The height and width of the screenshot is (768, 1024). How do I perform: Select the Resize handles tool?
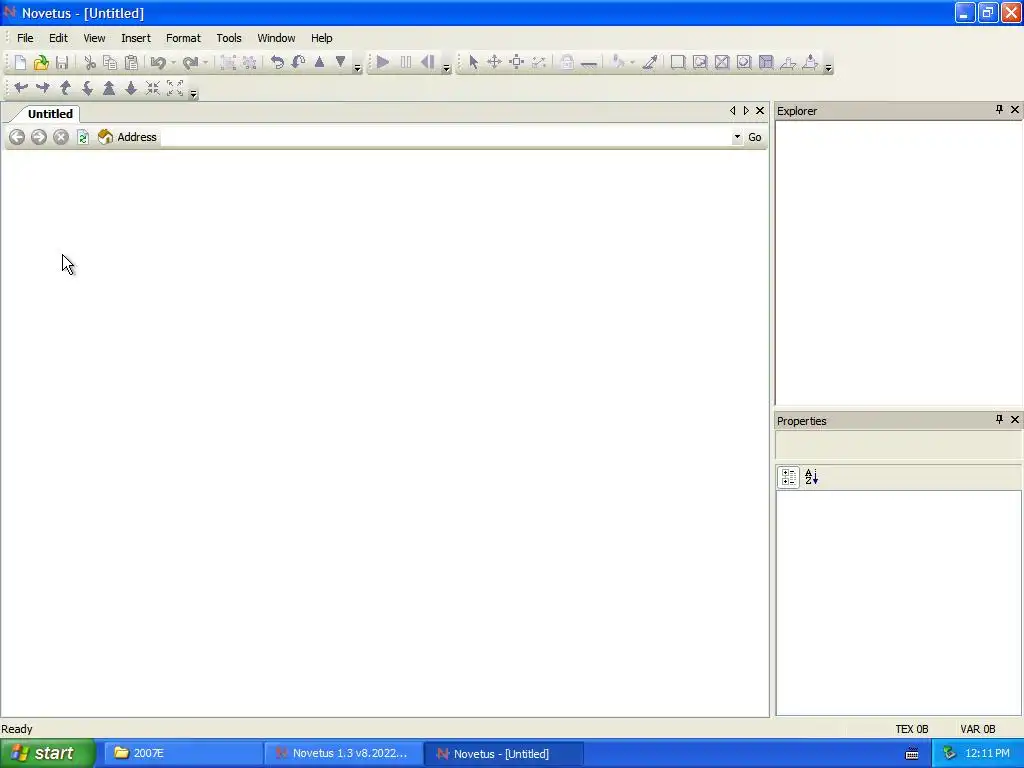[517, 63]
